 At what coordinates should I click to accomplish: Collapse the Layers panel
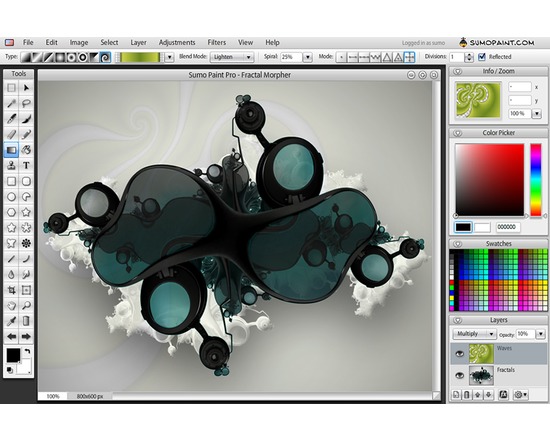coord(457,320)
